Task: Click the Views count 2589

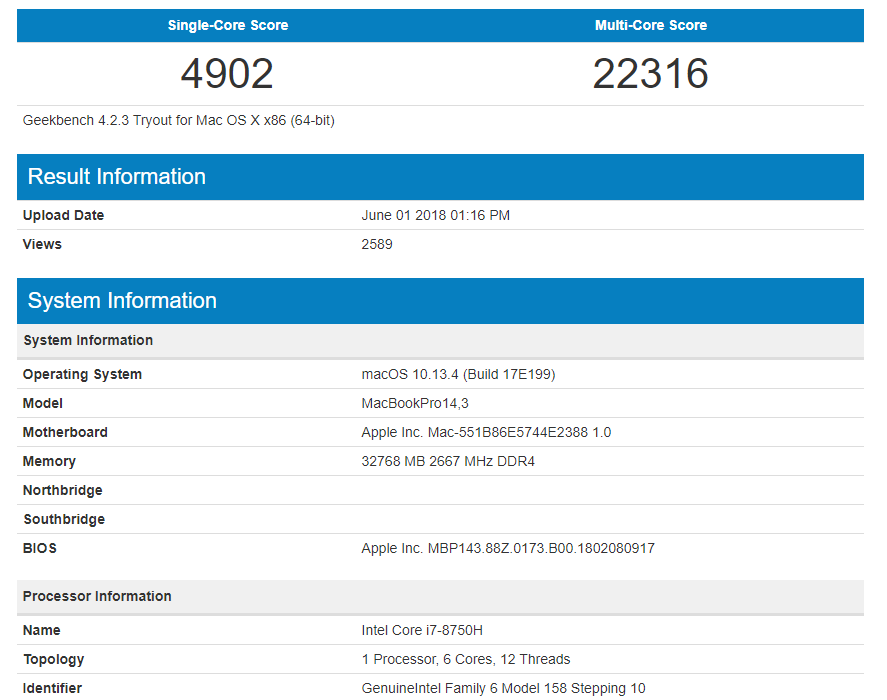Action: pyautogui.click(x=378, y=244)
